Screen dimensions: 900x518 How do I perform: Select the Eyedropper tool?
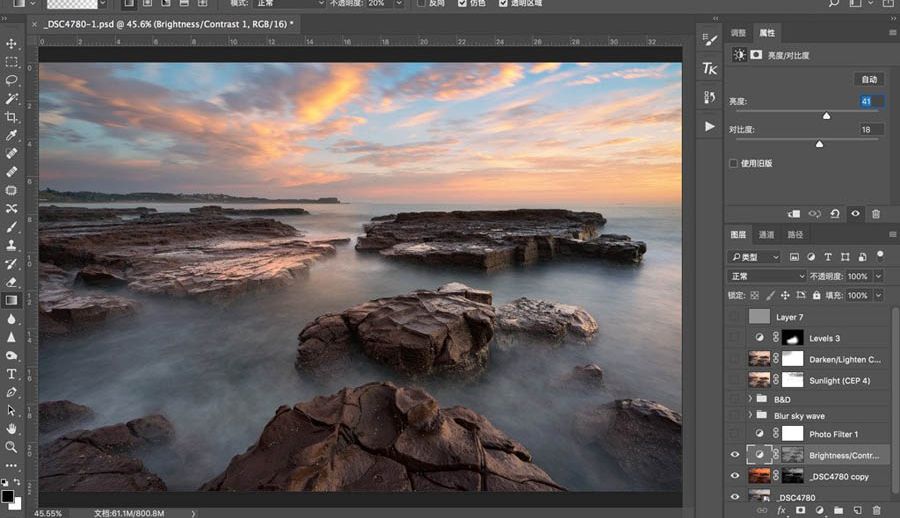click(x=11, y=136)
